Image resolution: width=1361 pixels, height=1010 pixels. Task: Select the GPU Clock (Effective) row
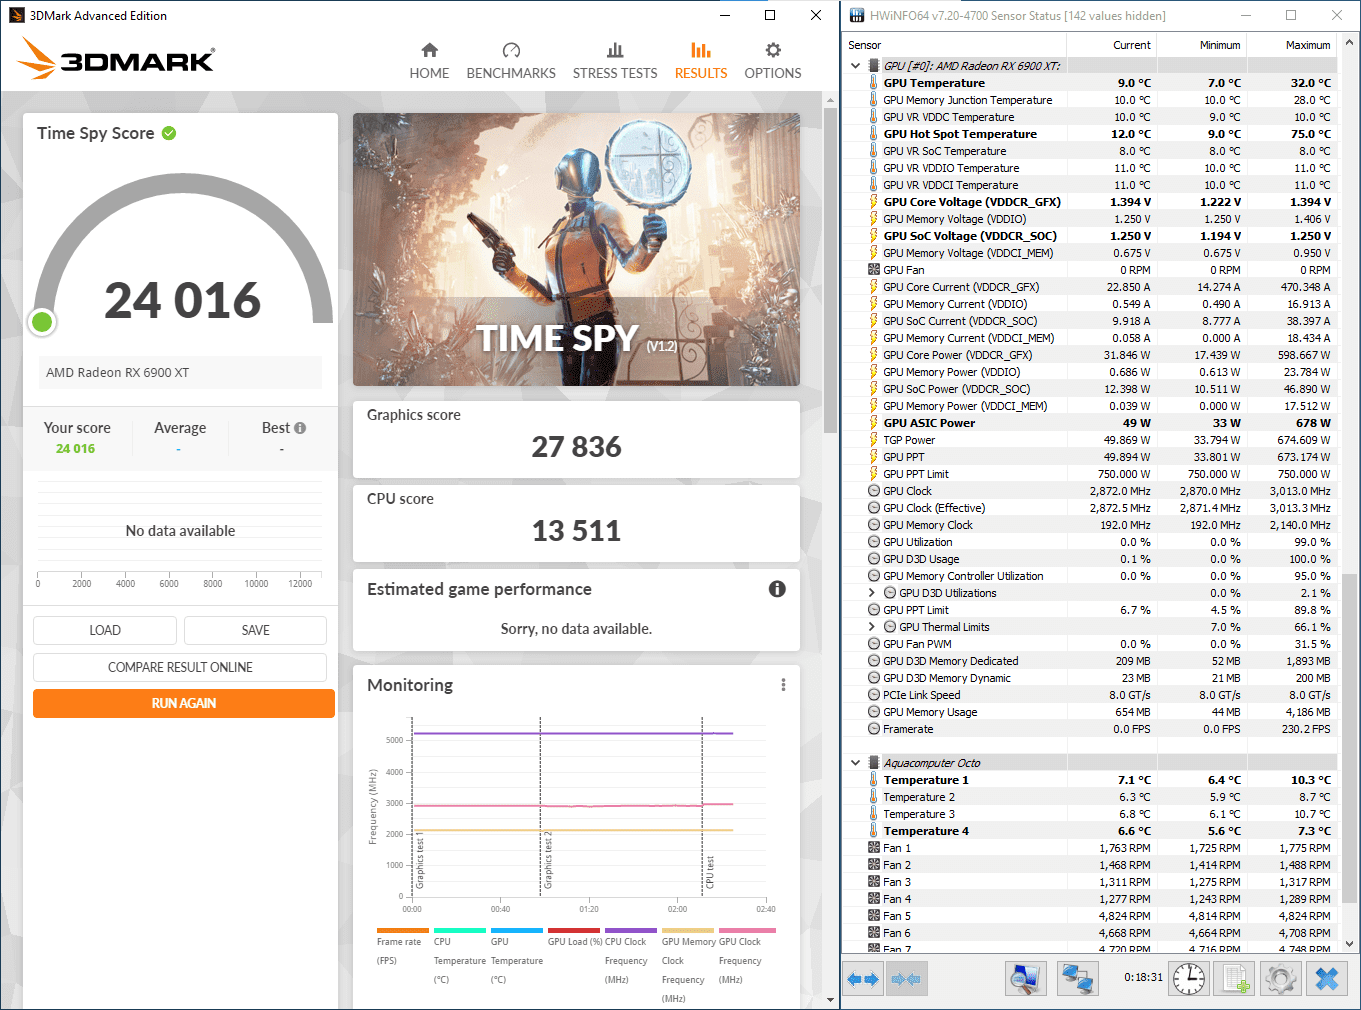point(1090,508)
